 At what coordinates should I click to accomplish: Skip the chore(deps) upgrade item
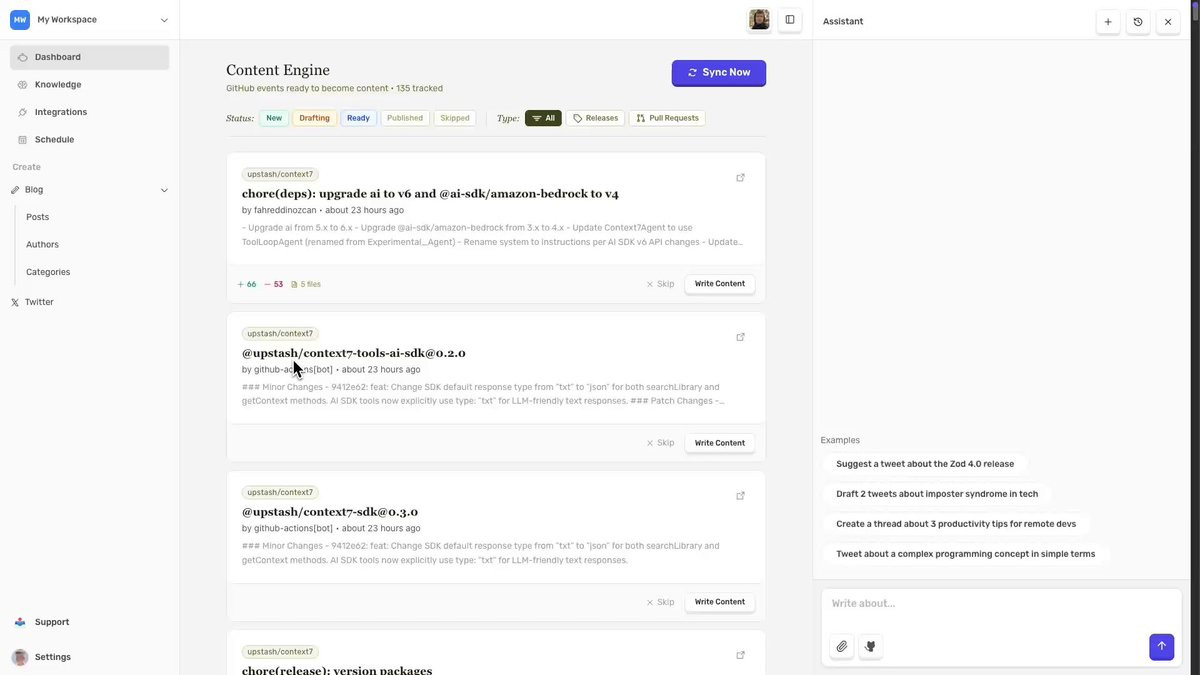[660, 284]
